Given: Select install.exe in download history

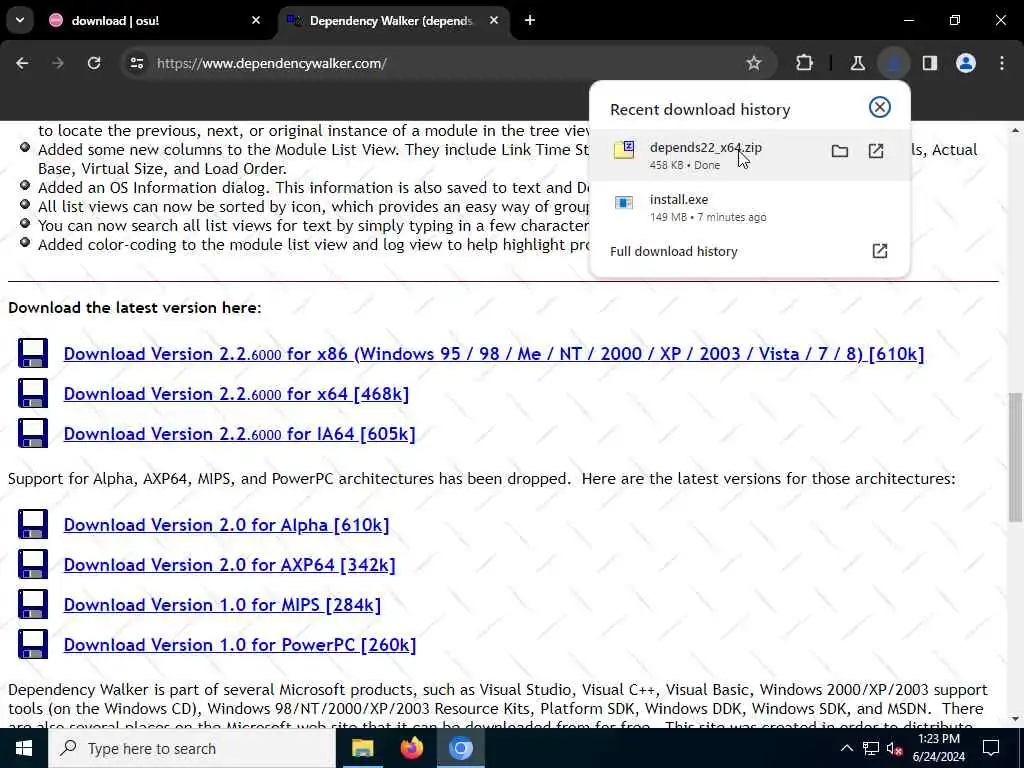Looking at the screenshot, I should tap(749, 207).
